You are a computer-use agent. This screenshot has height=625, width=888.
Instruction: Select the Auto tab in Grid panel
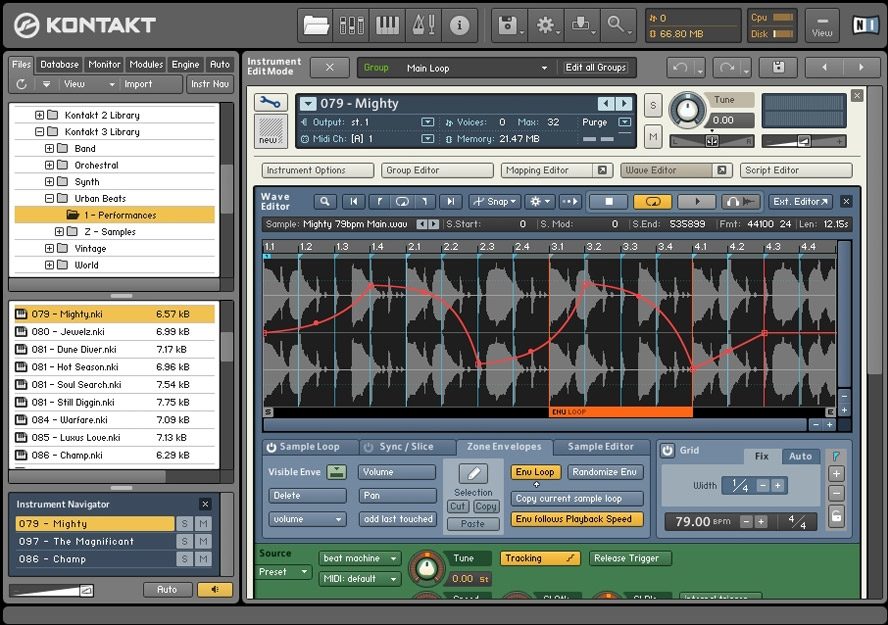[x=800, y=456]
